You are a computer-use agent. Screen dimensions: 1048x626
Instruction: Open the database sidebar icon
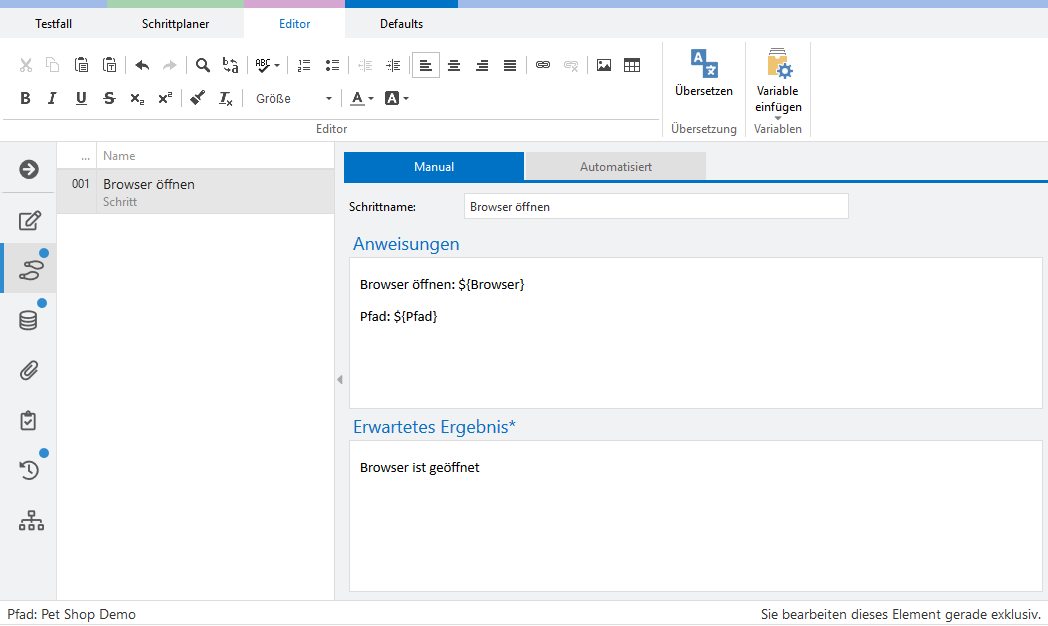(29, 320)
